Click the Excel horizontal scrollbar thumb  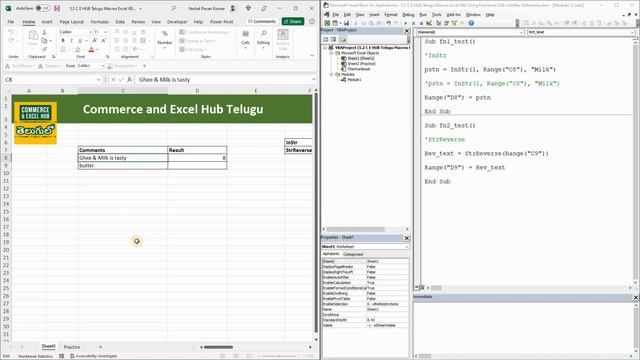(x=218, y=347)
